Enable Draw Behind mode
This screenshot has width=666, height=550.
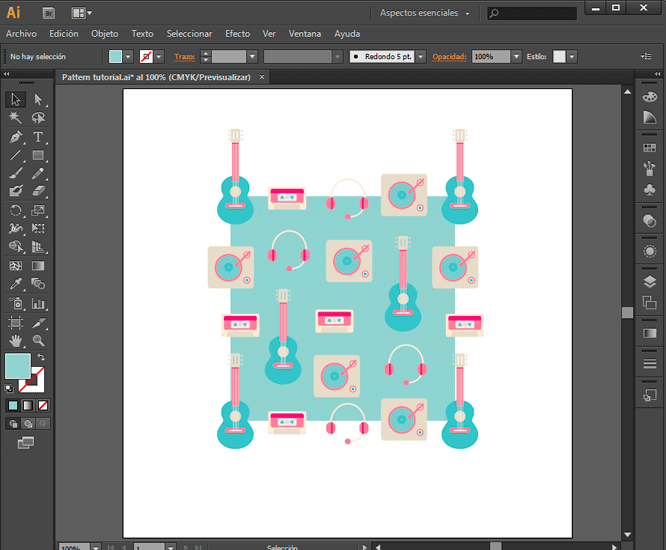28,423
